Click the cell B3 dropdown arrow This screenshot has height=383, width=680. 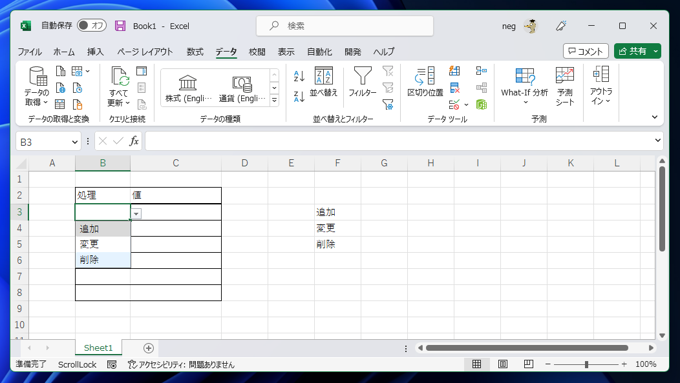tap(136, 213)
